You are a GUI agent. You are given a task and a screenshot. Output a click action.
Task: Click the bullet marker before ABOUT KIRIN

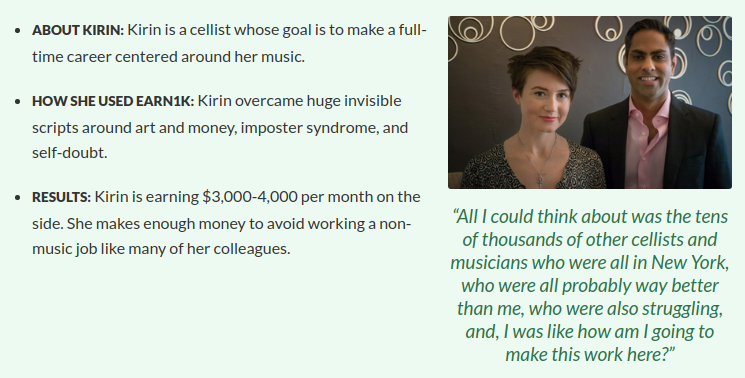pyautogui.click(x=18, y=31)
